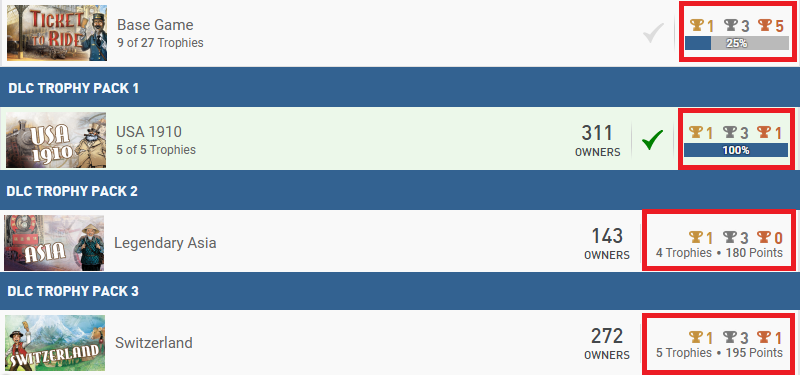Click the gold trophy icon for Switzerland
This screenshot has width=800, height=375.
coord(695,337)
